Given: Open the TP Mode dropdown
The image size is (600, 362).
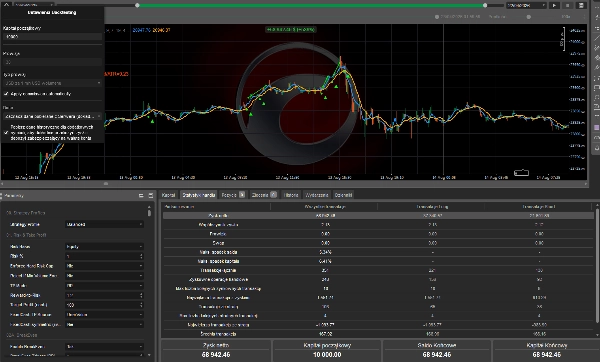Looking at the screenshot, I should point(104,286).
